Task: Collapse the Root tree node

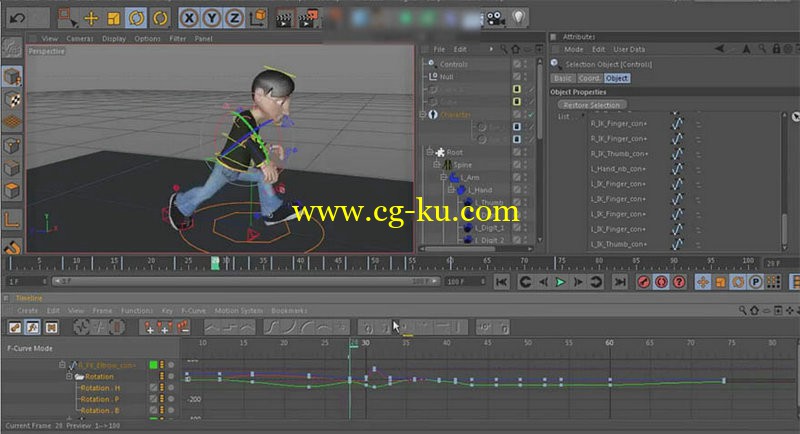Action: click(430, 151)
